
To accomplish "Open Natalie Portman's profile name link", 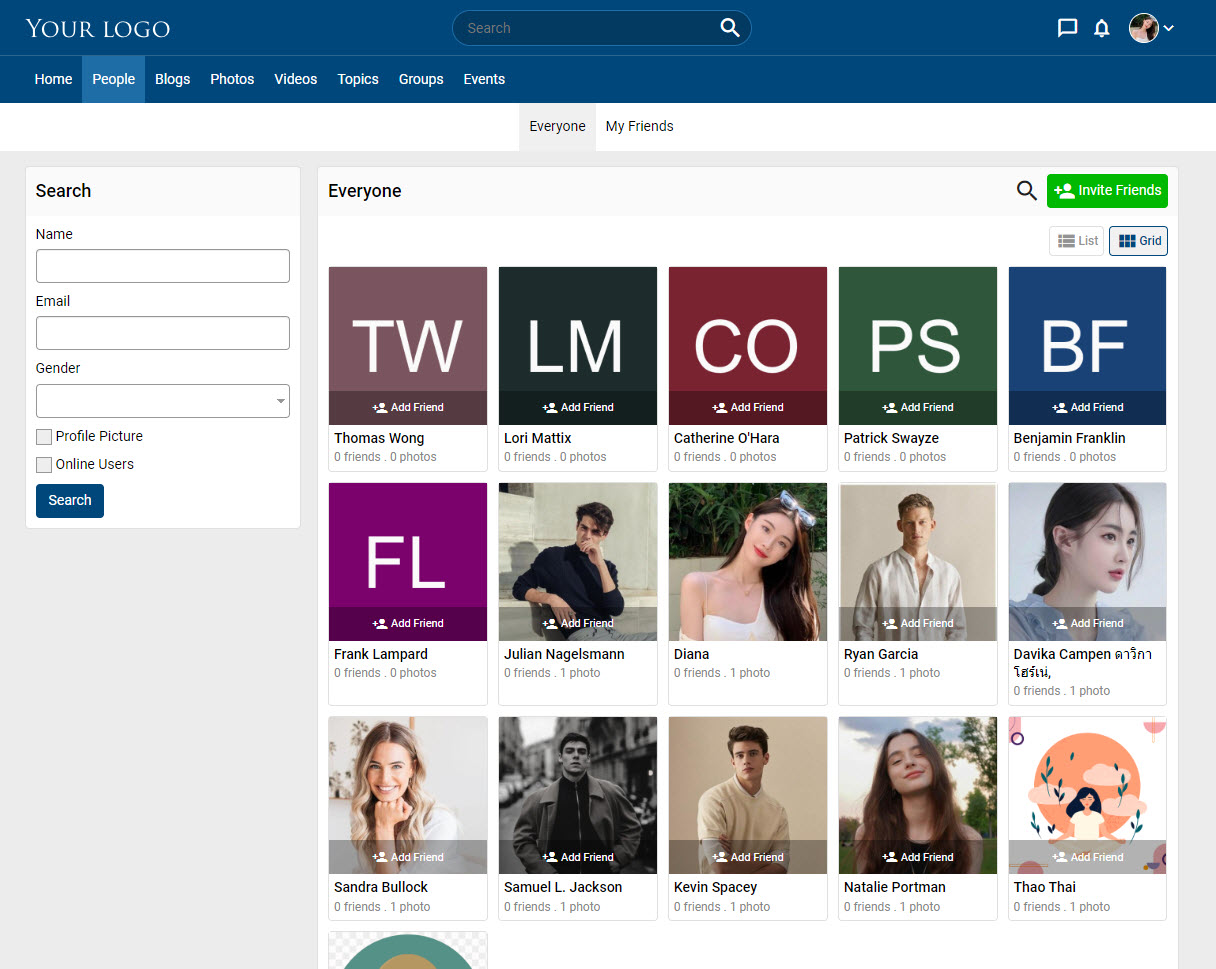I will [x=895, y=887].
